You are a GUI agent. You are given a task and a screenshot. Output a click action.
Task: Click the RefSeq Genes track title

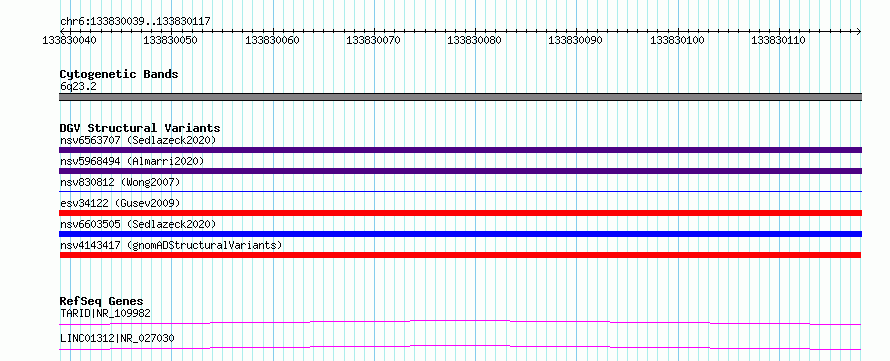click(x=102, y=301)
